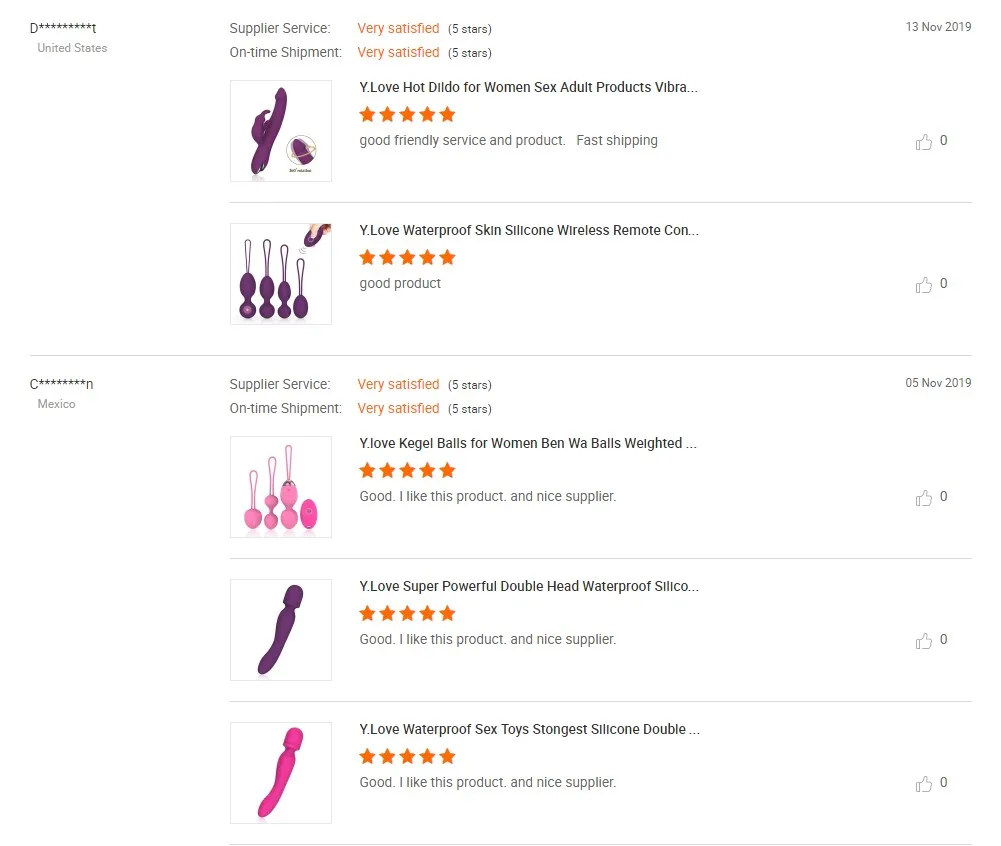The width and height of the screenshot is (1001, 846).
Task: Open the "Y.Love Hot Dildo for Women" product link
Action: pyautogui.click(x=528, y=87)
